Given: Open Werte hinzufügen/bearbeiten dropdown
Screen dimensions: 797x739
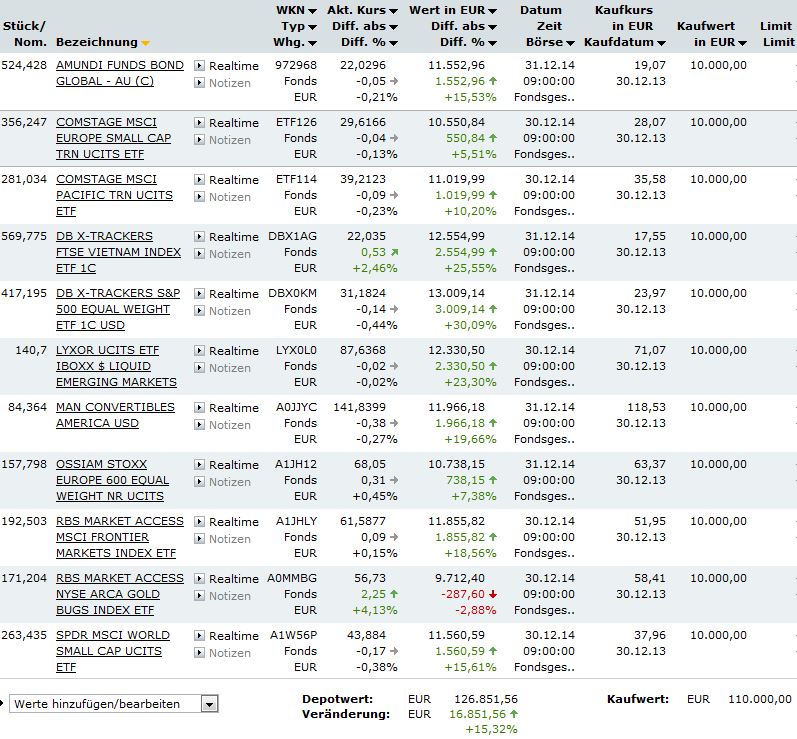Looking at the screenshot, I should [209, 704].
